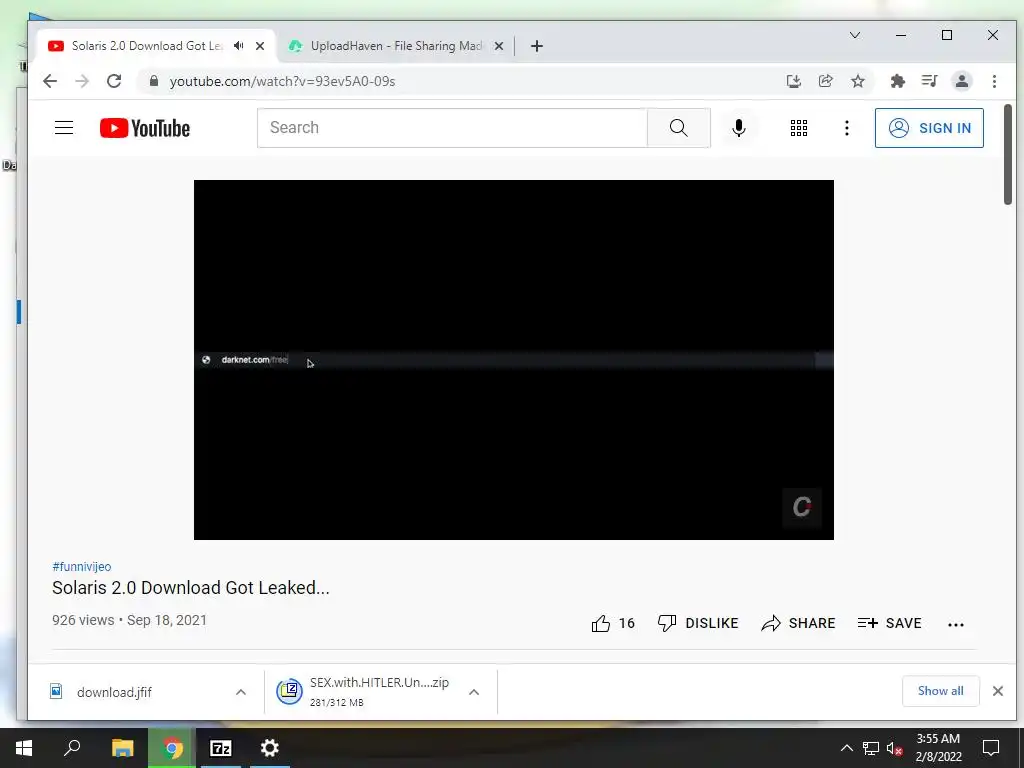
Task: Click the 926 views Sep 18, 2021 text
Action: [x=129, y=620]
